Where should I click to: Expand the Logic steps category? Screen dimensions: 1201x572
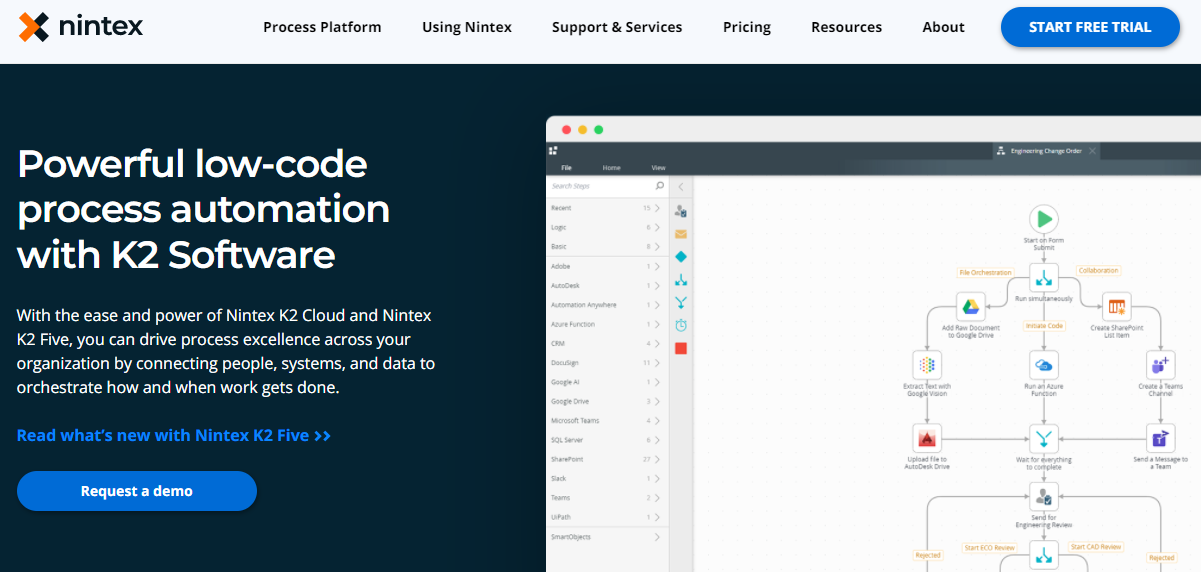click(x=658, y=227)
